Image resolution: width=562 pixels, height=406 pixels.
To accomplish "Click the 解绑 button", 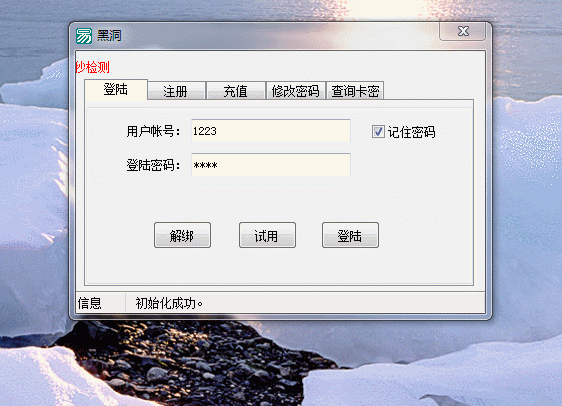I will [x=182, y=235].
